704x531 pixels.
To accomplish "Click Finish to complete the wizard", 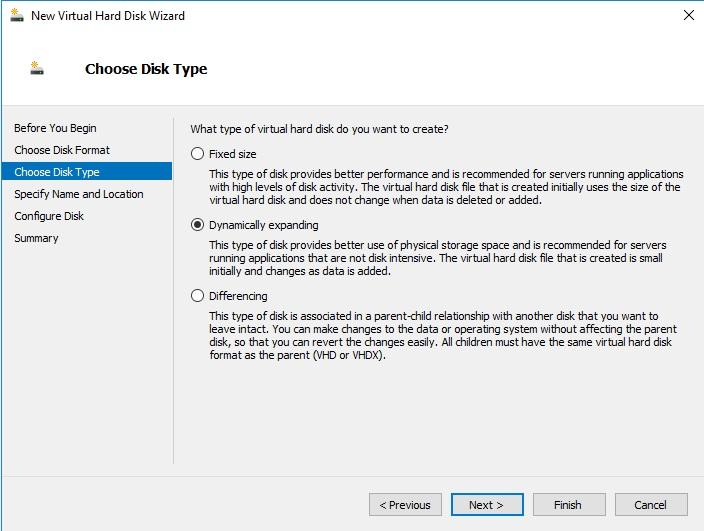I will tap(568, 505).
